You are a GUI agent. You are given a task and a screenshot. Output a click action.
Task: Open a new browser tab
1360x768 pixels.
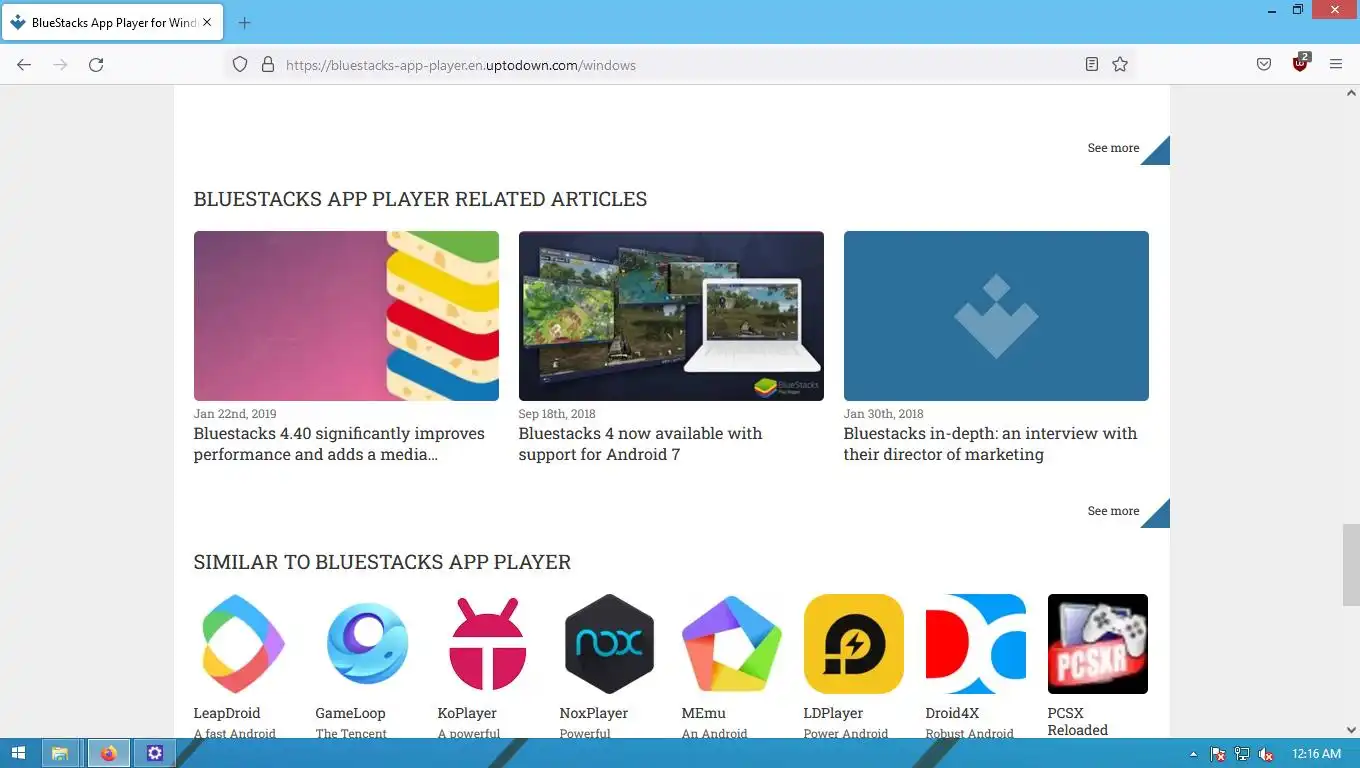[244, 23]
